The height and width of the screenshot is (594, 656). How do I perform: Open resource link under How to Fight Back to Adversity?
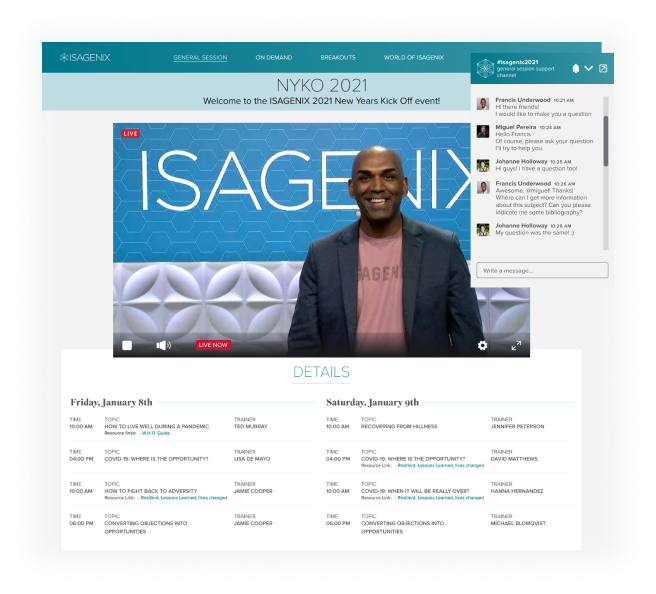[x=182, y=498]
